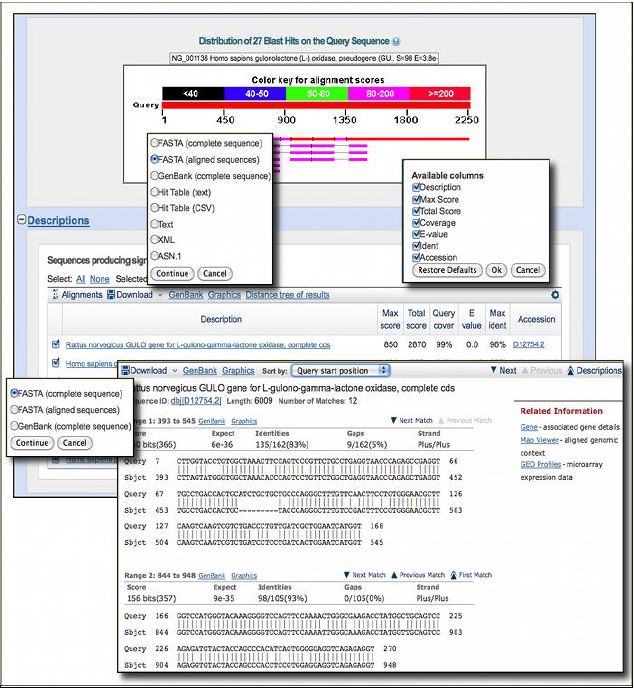Open Distance tree of results
This screenshot has height=691, width=634.
click(x=288, y=295)
